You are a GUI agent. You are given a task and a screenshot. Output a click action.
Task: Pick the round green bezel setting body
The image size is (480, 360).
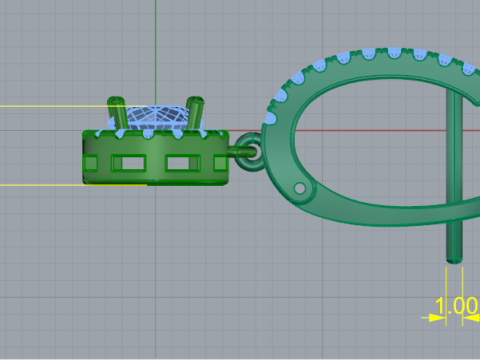click(155, 157)
